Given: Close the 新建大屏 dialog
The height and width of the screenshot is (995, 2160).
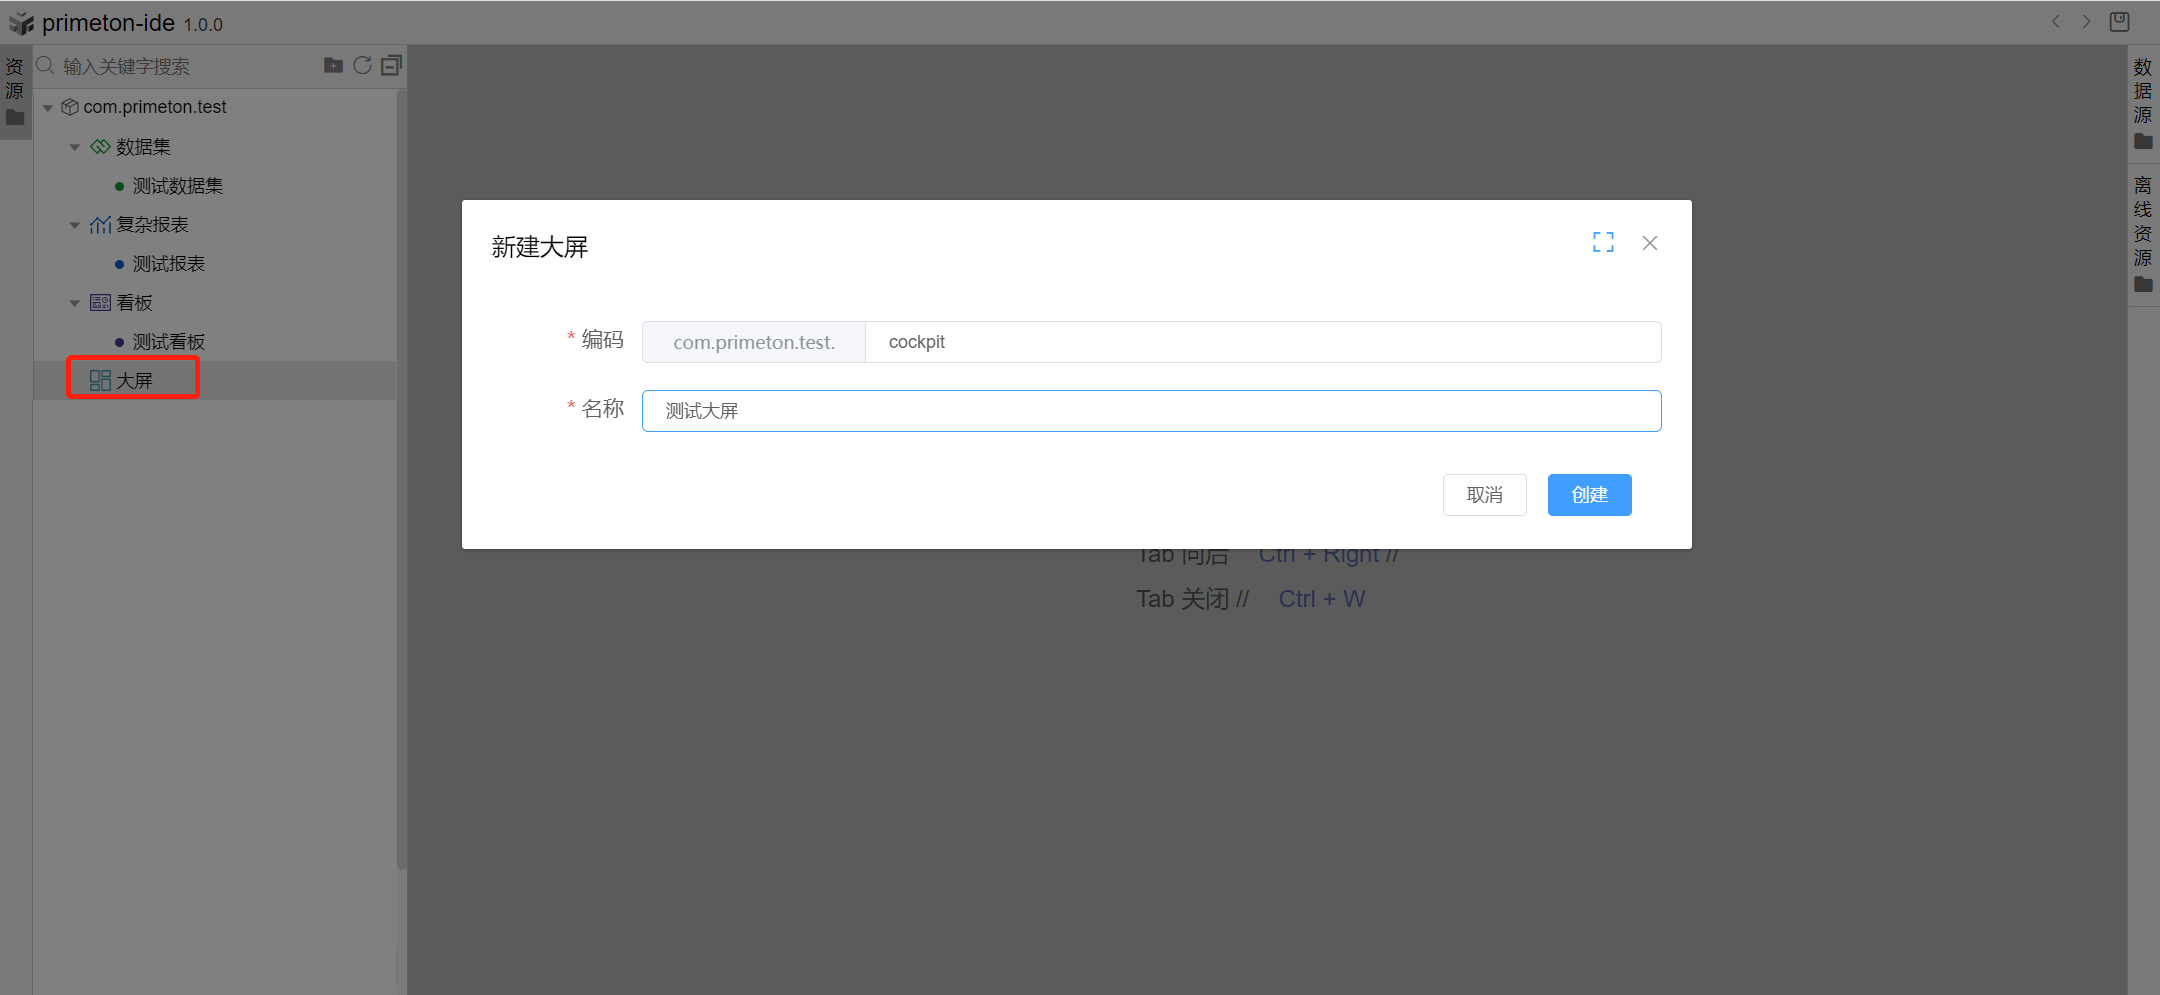Looking at the screenshot, I should [x=1649, y=243].
